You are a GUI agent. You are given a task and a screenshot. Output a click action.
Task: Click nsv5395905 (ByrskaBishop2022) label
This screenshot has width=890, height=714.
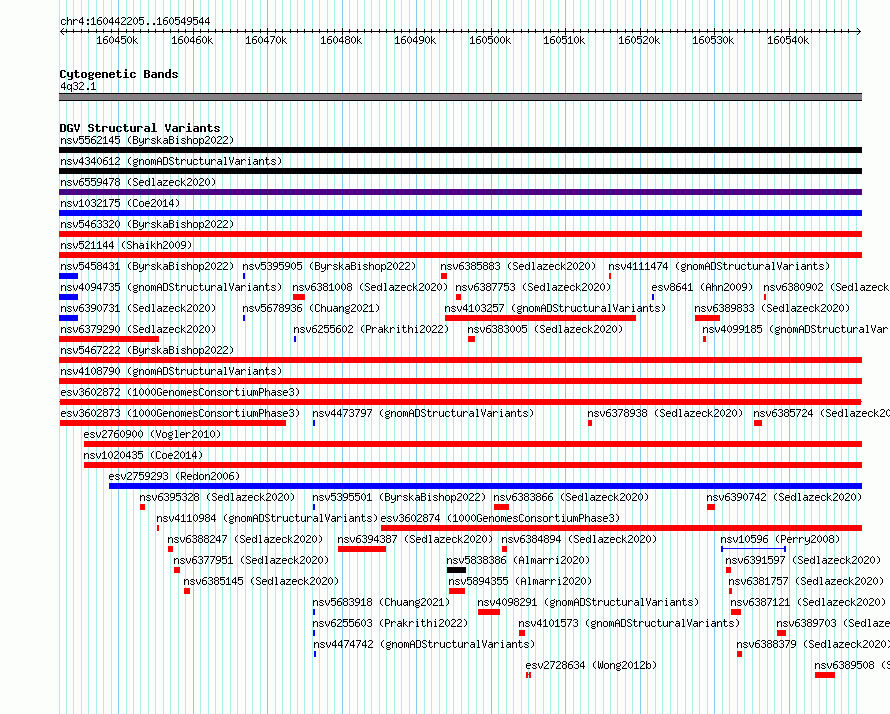(329, 266)
